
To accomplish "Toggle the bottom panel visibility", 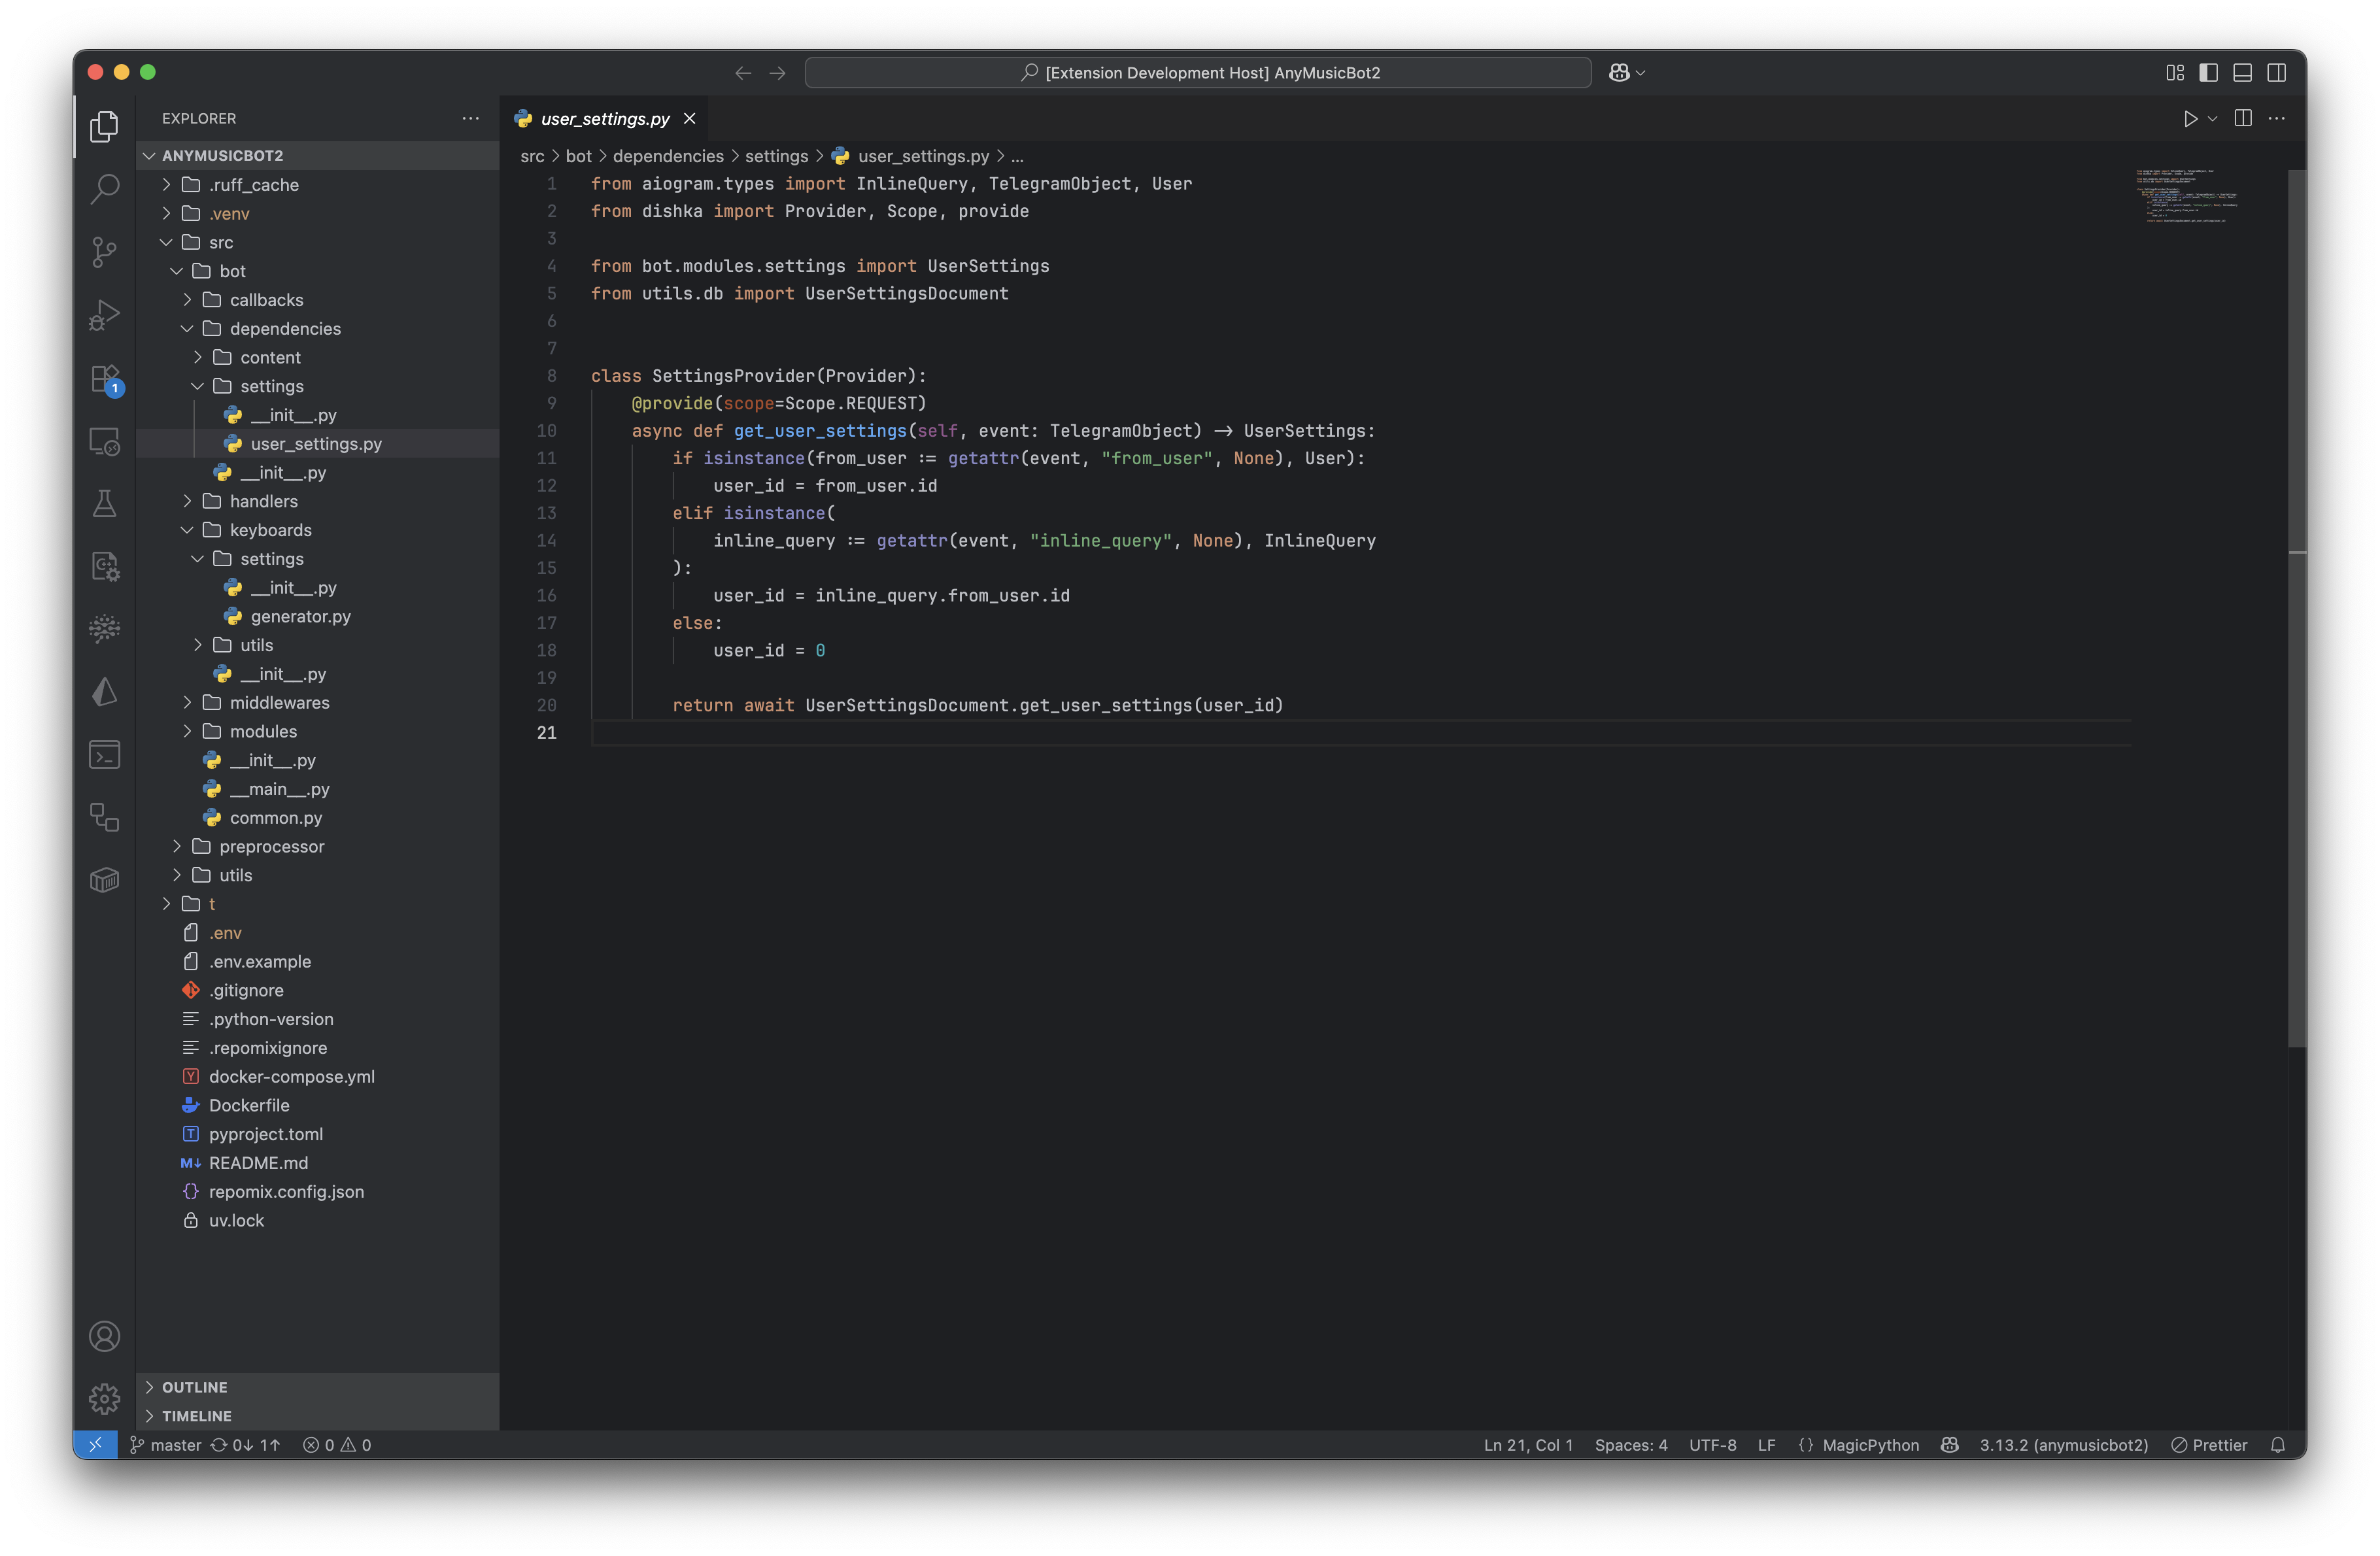I will (x=2243, y=73).
